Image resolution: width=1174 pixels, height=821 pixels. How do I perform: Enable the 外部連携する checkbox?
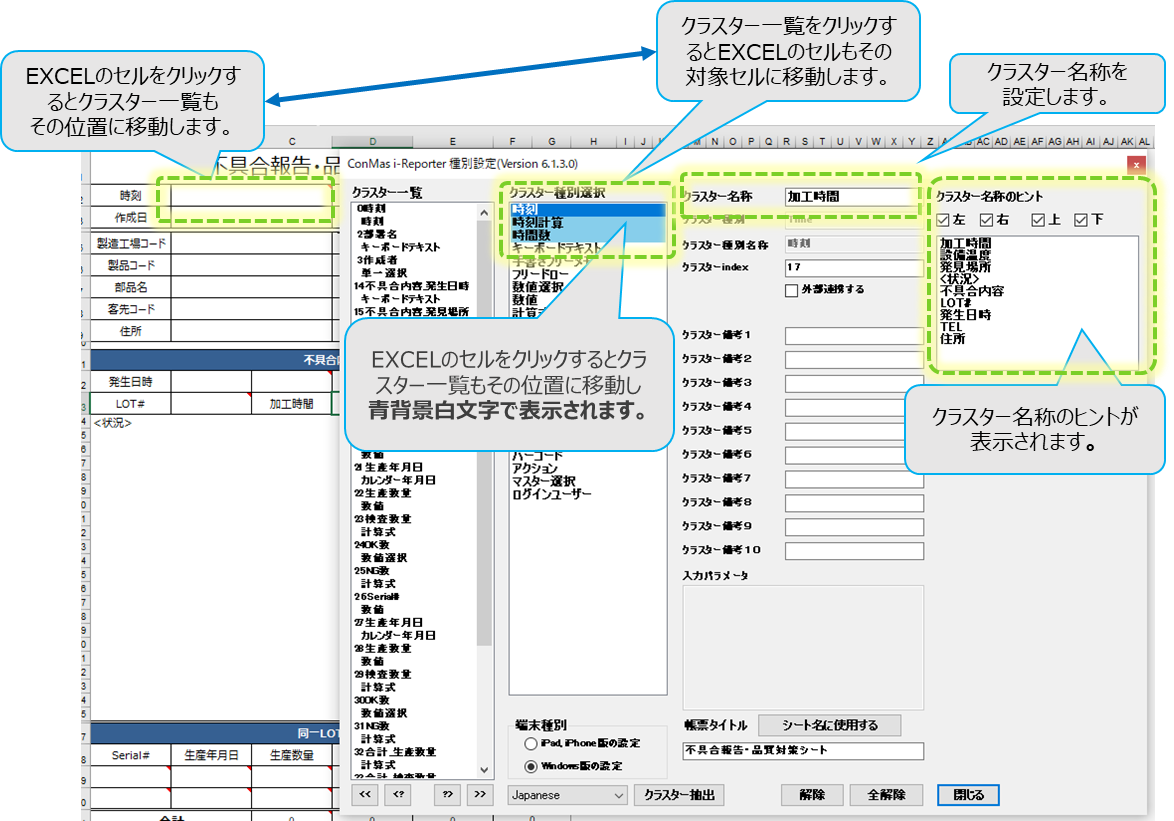coord(791,290)
